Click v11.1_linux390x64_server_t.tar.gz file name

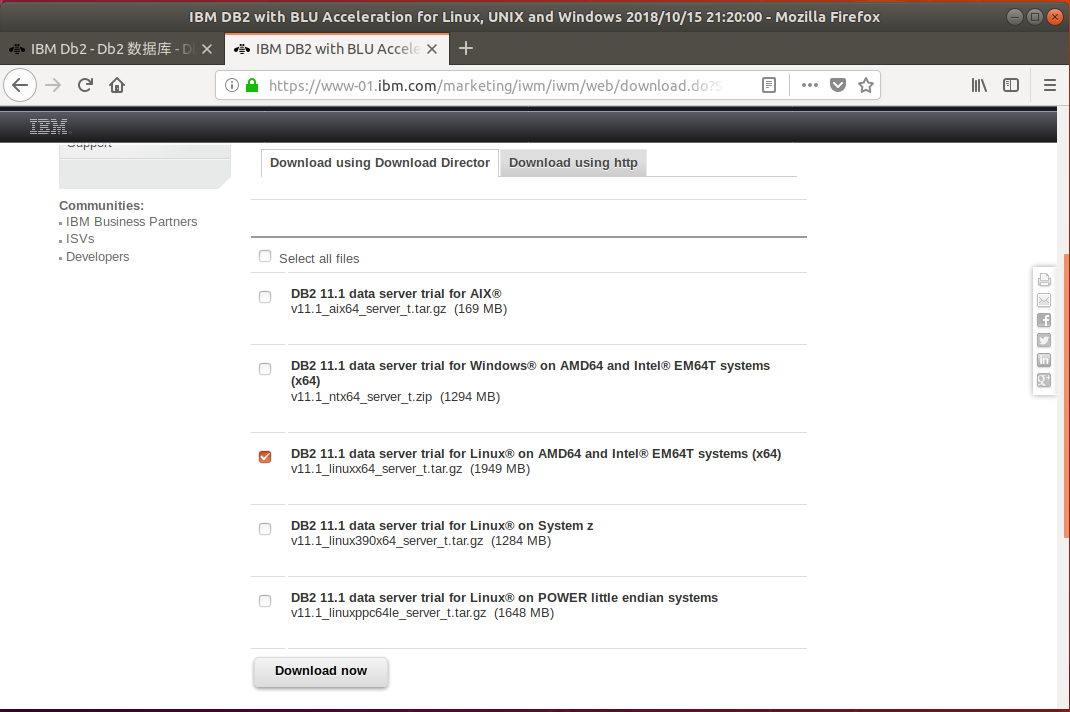(x=387, y=541)
